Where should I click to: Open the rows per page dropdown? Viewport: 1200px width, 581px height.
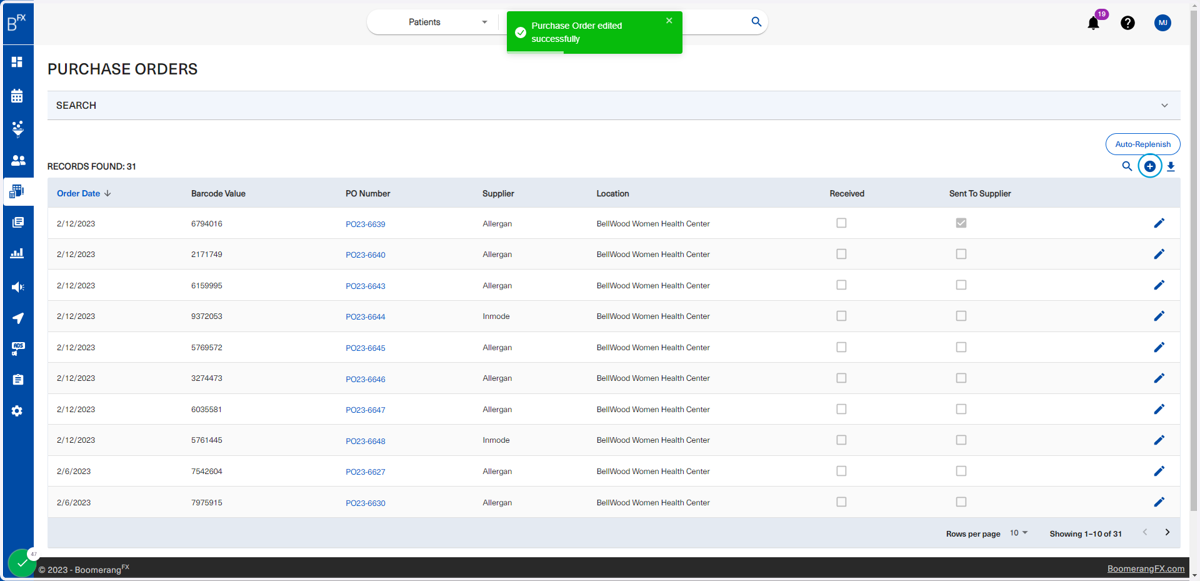[x=1018, y=533]
